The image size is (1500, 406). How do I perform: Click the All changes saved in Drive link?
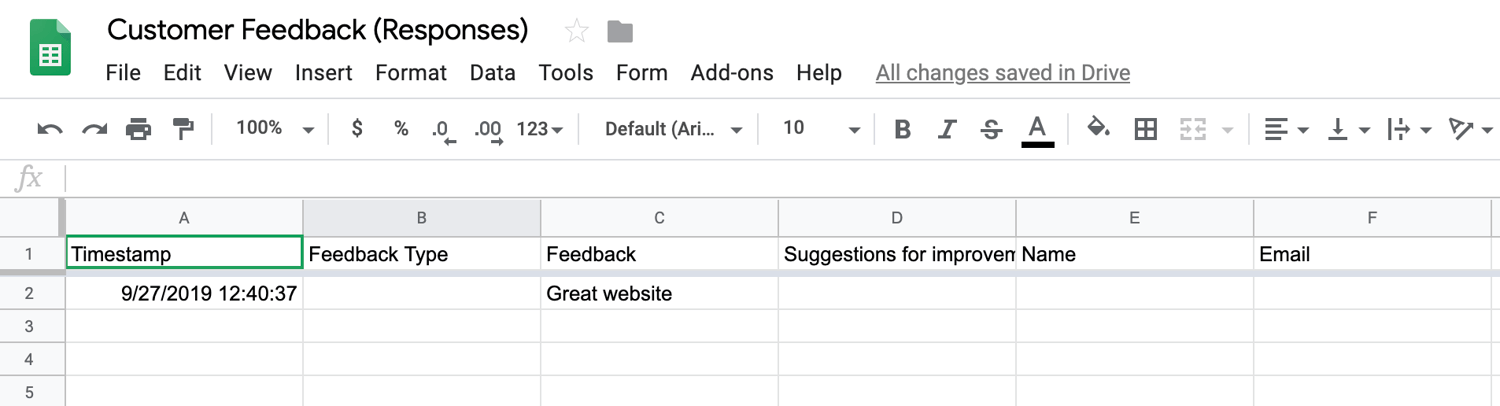(x=1003, y=73)
